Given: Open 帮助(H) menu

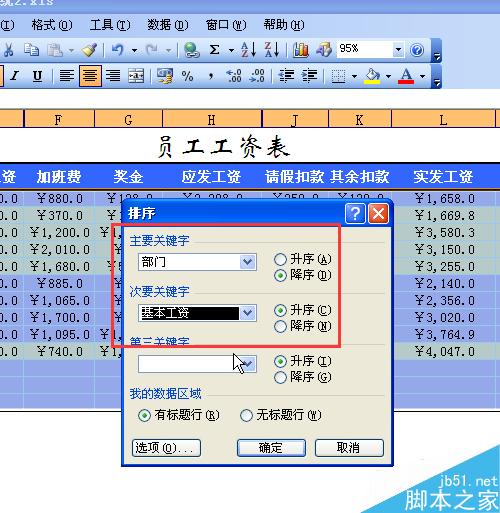Looking at the screenshot, I should [284, 25].
